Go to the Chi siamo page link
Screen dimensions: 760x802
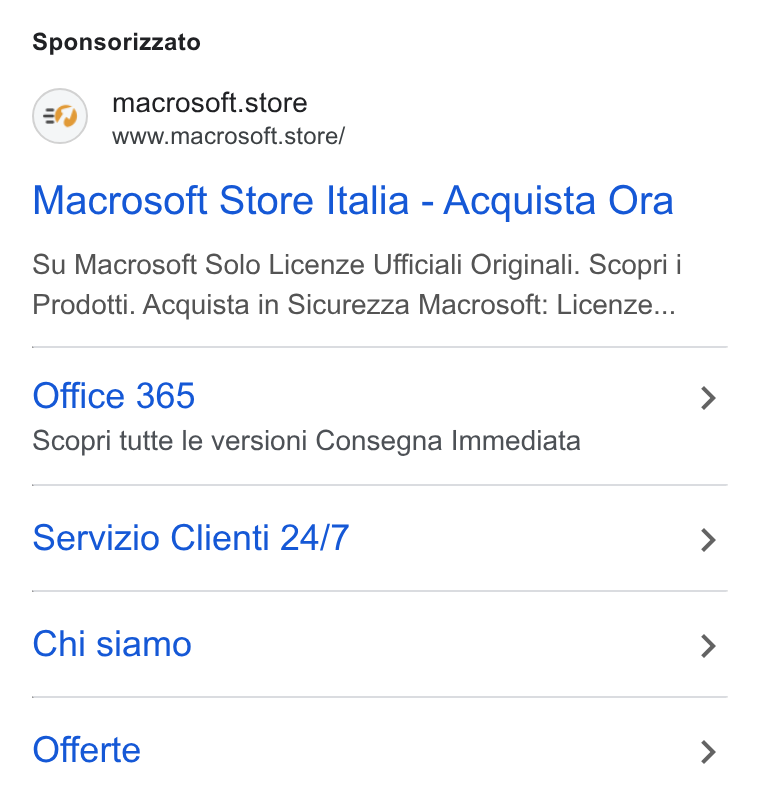[112, 644]
